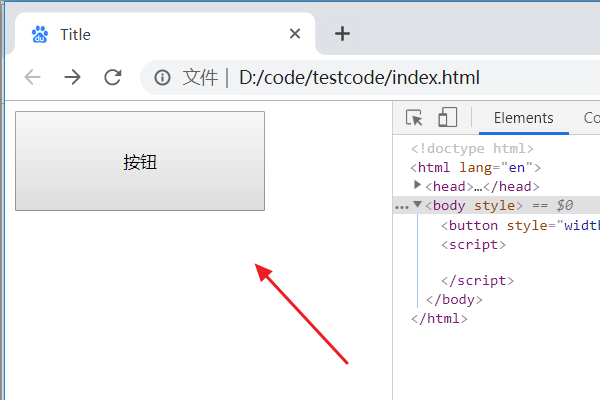Select the closing </body> tag line
This screenshot has height=400, width=600.
tap(454, 299)
